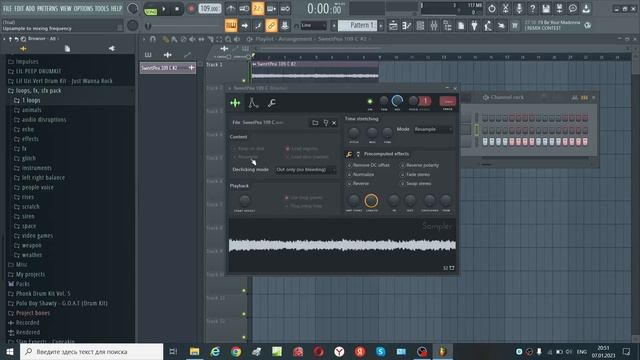Toggle the Normalize option
This screenshot has height=360, width=640.
pyautogui.click(x=361, y=174)
